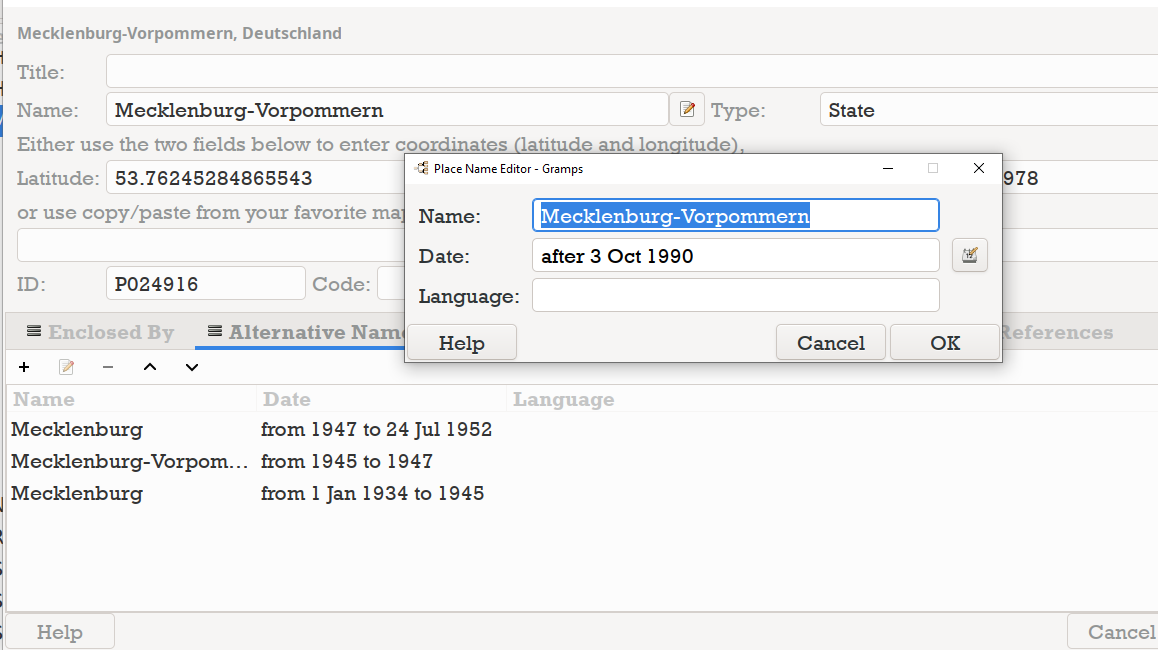
Task: Open the Type combo box showing State
Action: pos(987,110)
